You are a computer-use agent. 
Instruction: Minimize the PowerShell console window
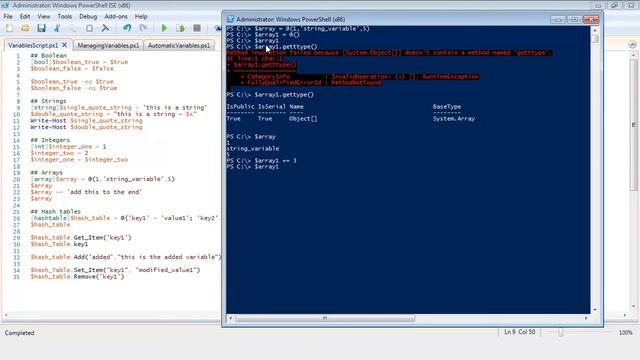pos(558,19)
